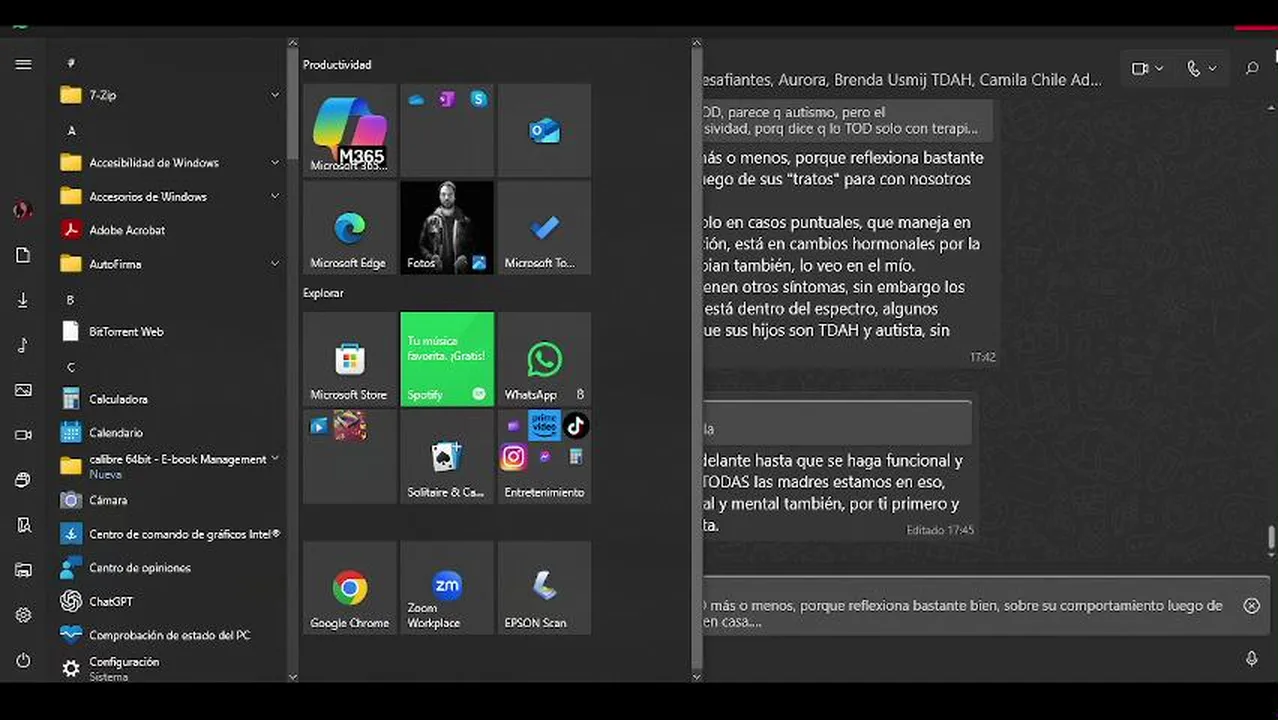Click the Start tiles scrollbar
Screen dimensions: 1278x720
tap(697, 360)
